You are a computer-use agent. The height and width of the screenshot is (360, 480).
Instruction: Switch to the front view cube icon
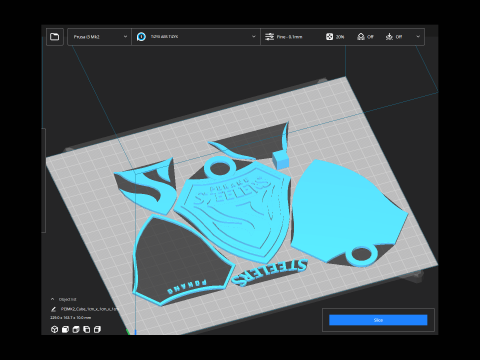coord(65,330)
